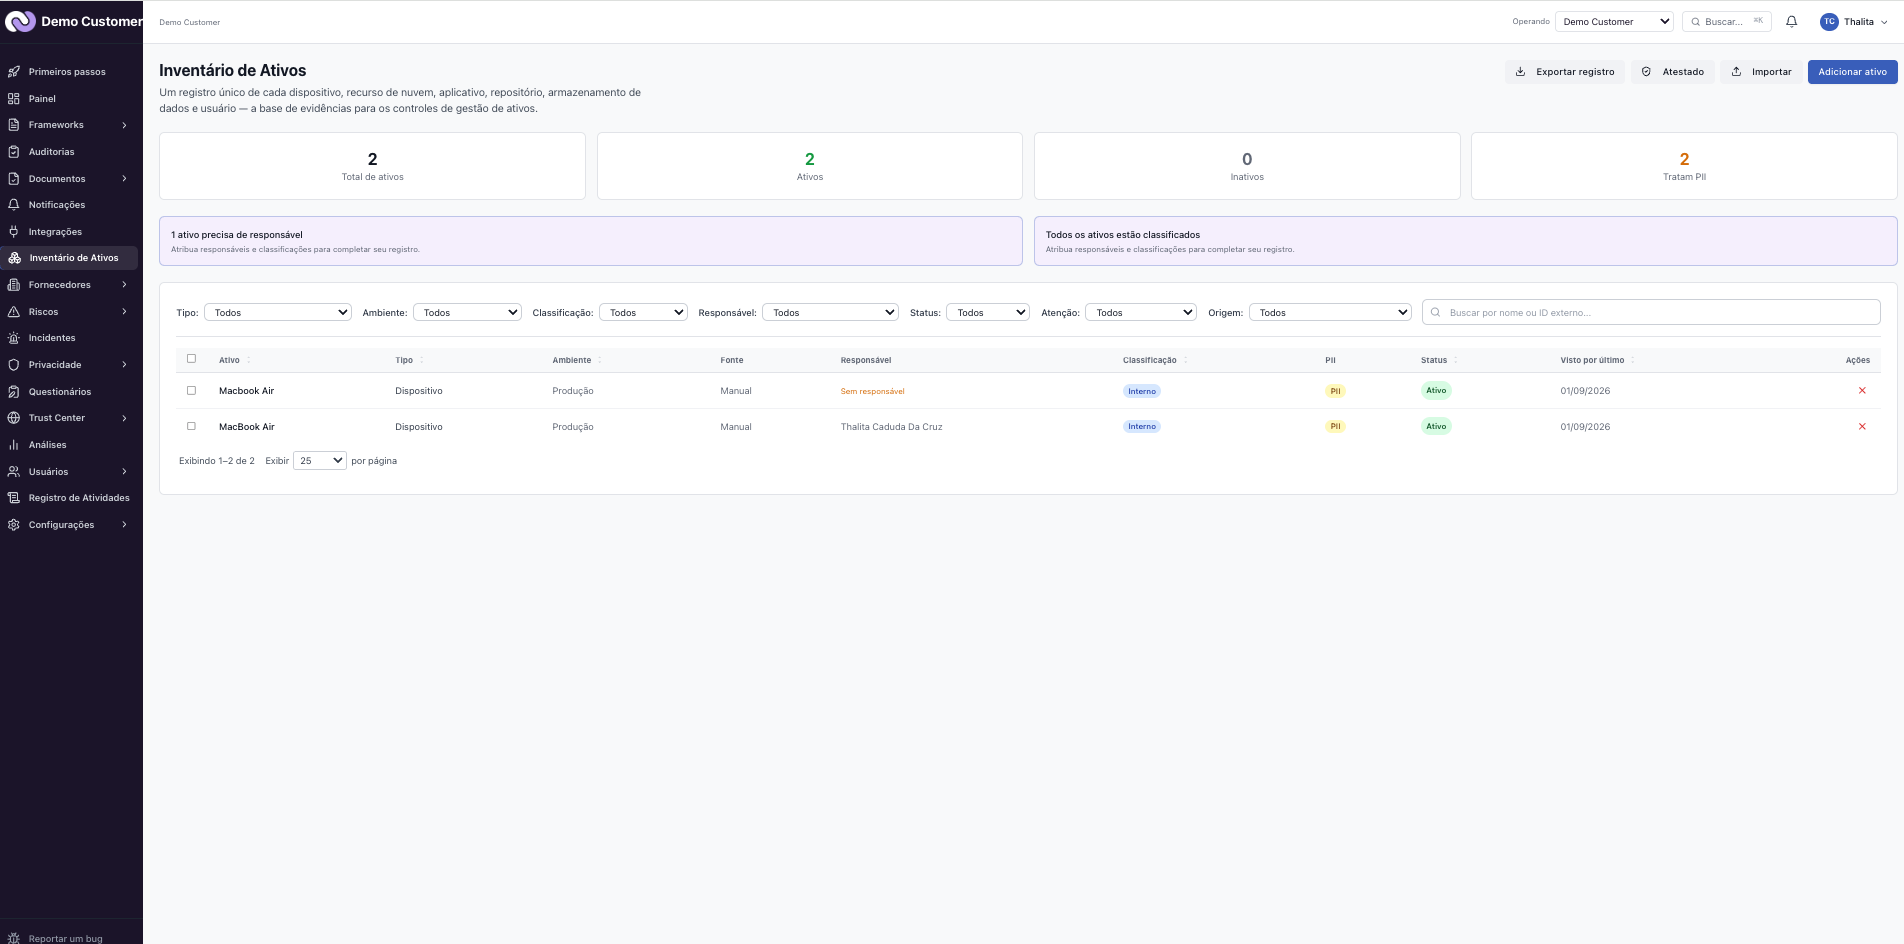Toggle the select-all checkbox in table header
The height and width of the screenshot is (944, 1904).
tap(191, 359)
